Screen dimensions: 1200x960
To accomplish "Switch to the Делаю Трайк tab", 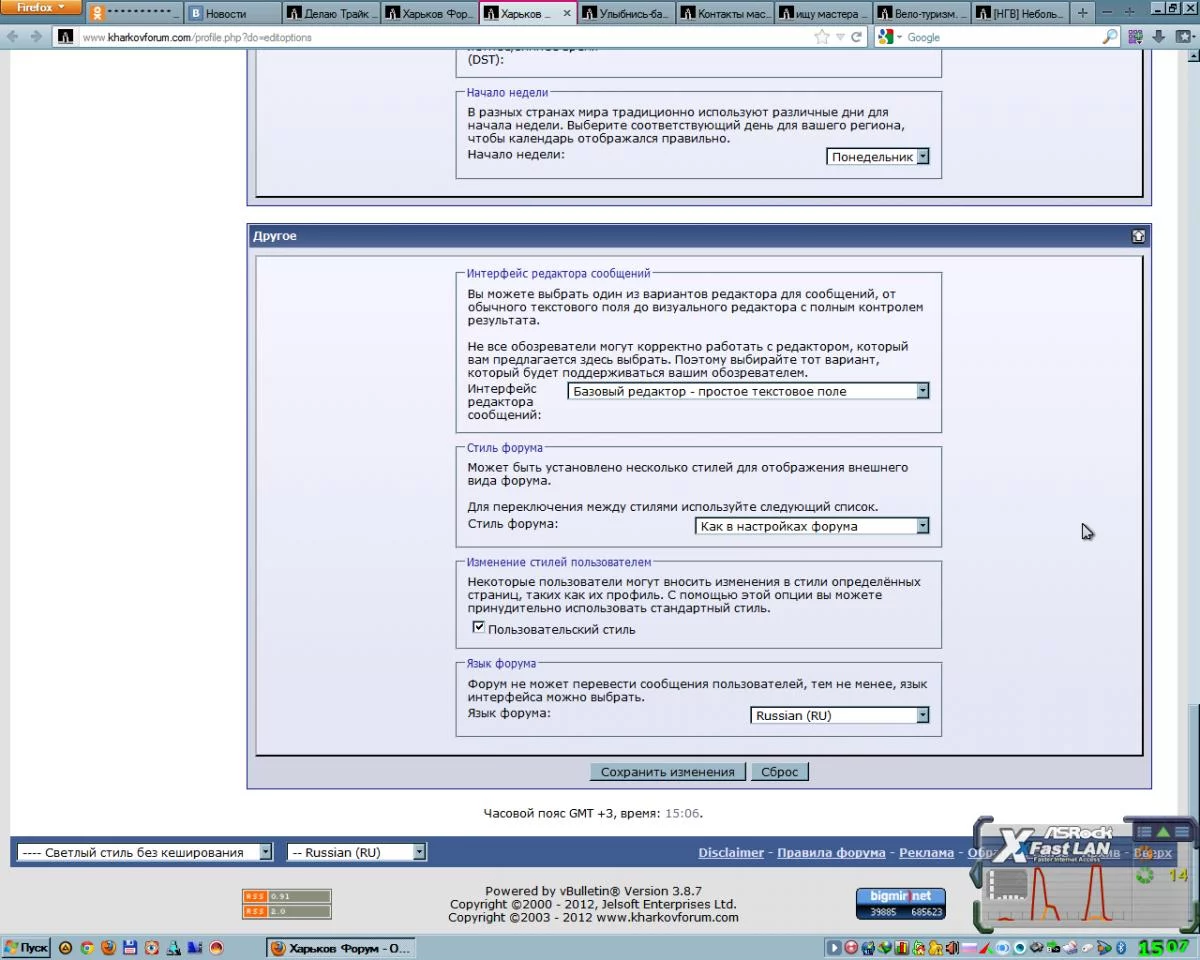I will click(x=331, y=14).
